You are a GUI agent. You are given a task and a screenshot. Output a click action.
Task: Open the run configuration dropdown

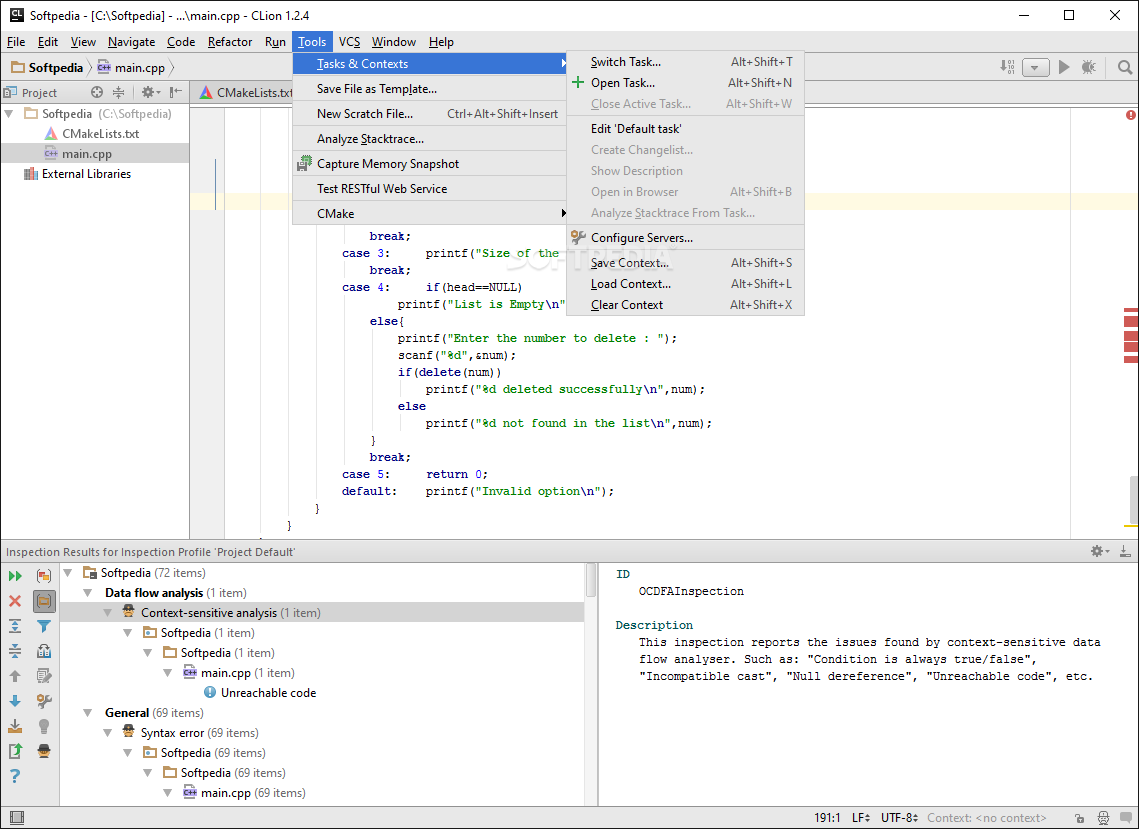point(1035,68)
